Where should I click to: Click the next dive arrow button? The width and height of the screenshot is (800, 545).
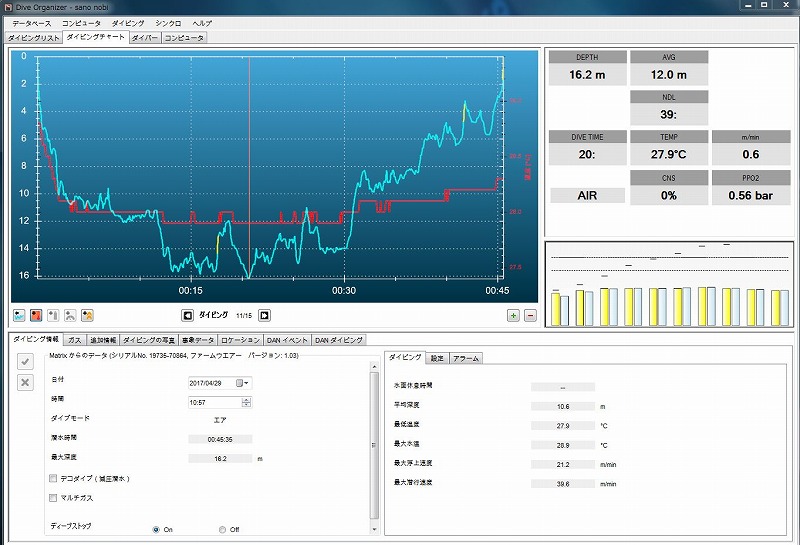click(x=264, y=315)
